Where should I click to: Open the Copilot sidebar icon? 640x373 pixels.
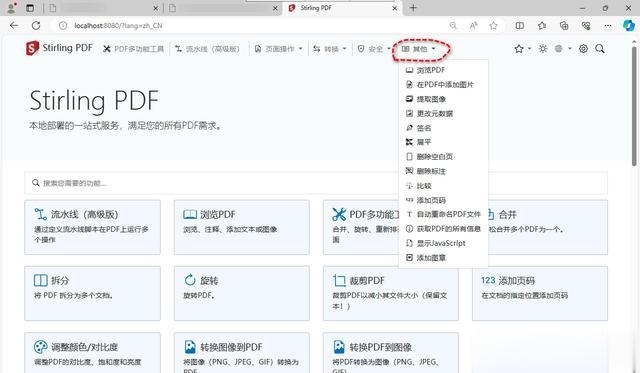tap(629, 26)
